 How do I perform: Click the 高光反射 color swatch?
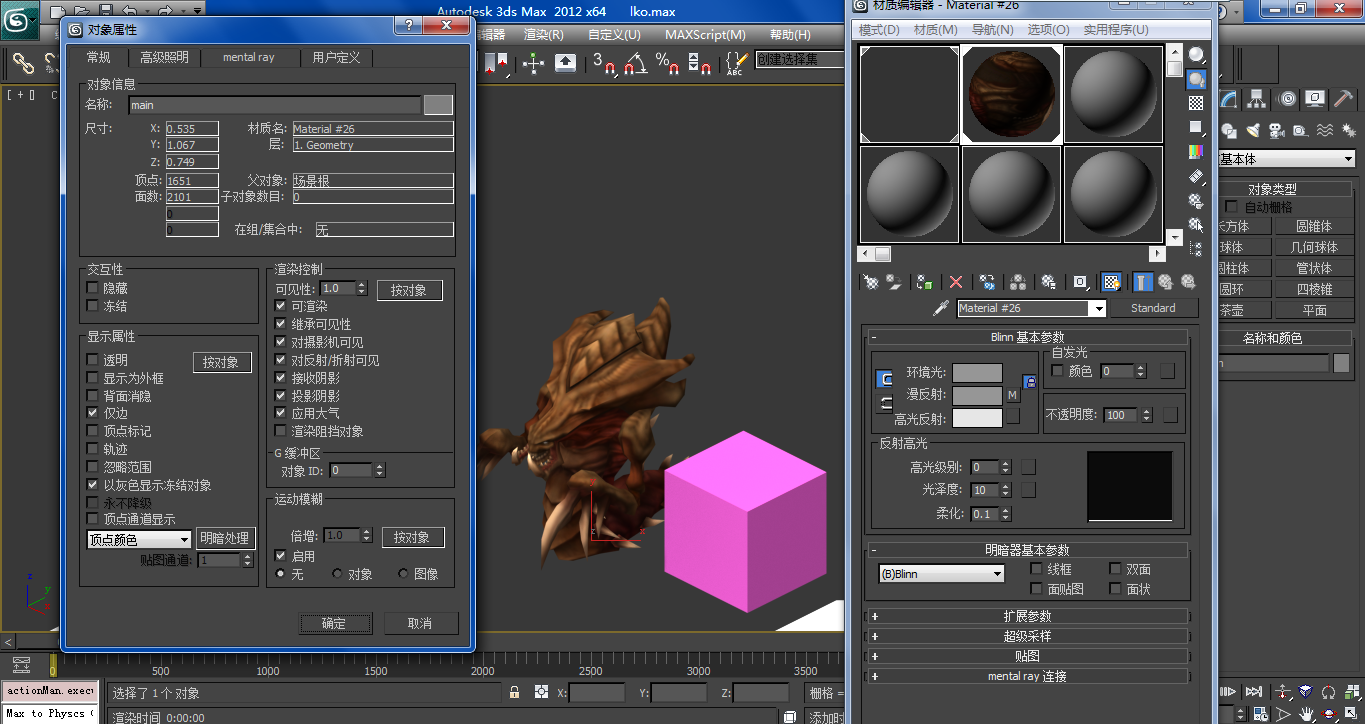coord(977,418)
